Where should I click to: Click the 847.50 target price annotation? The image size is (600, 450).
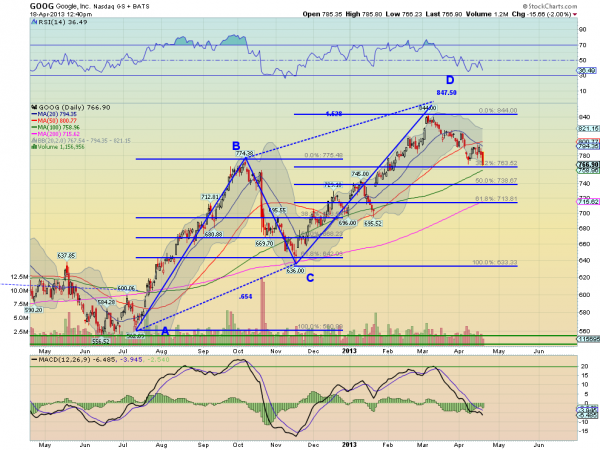447,93
